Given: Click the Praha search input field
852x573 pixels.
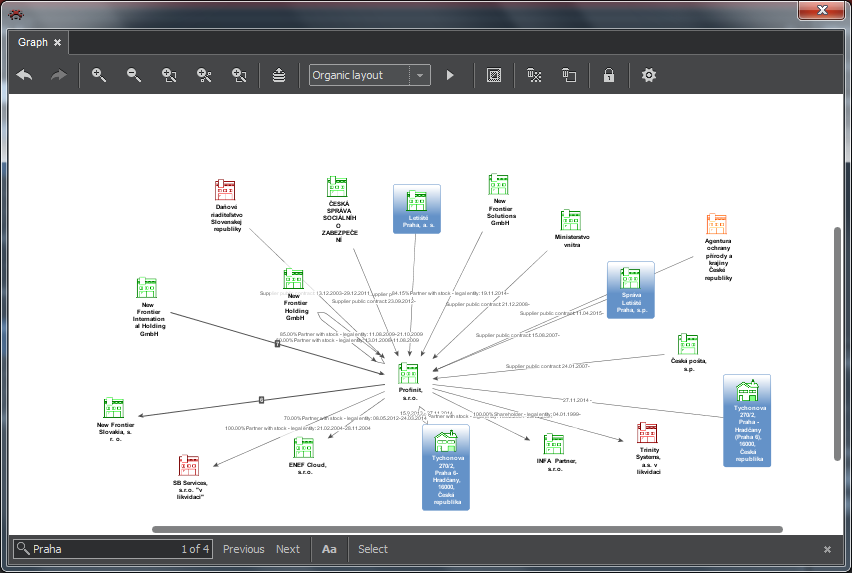Looking at the screenshot, I should point(100,549).
